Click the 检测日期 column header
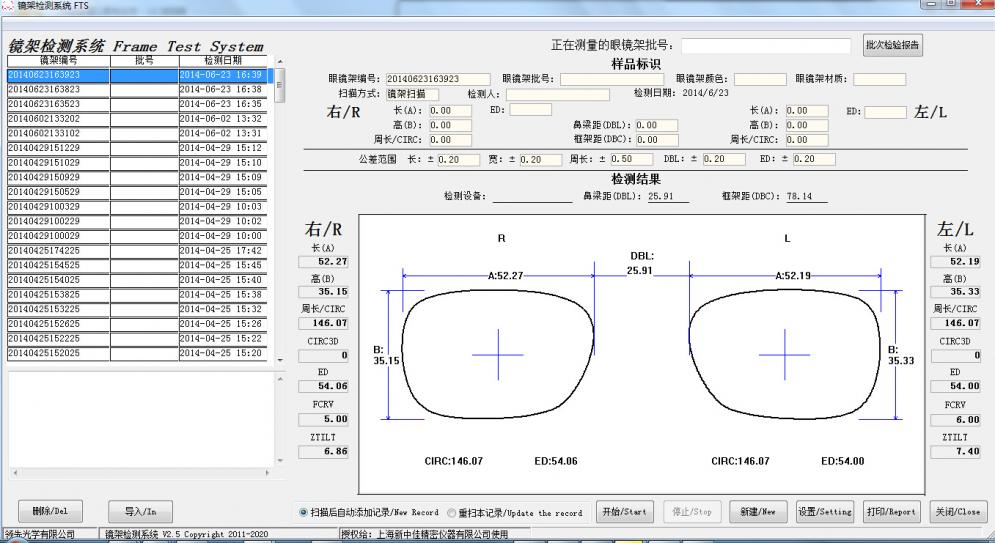The width and height of the screenshot is (995, 543). [223, 61]
